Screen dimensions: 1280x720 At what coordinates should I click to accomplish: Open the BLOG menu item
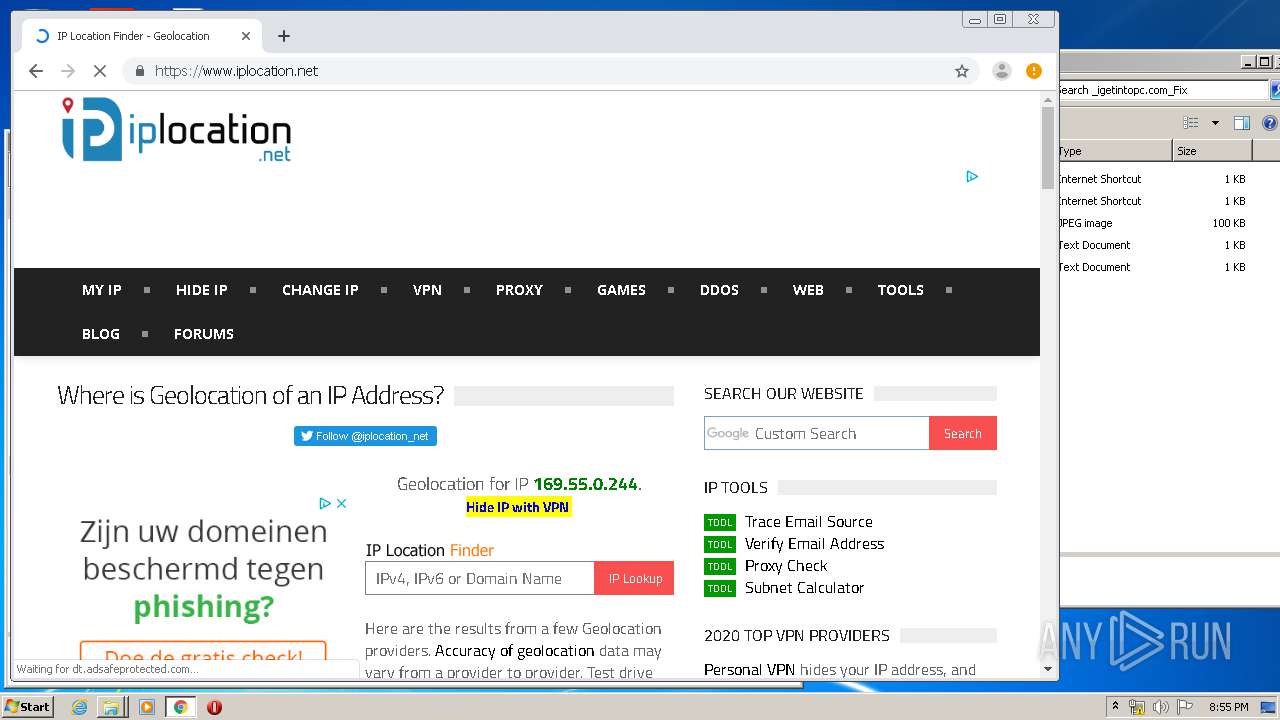point(101,334)
